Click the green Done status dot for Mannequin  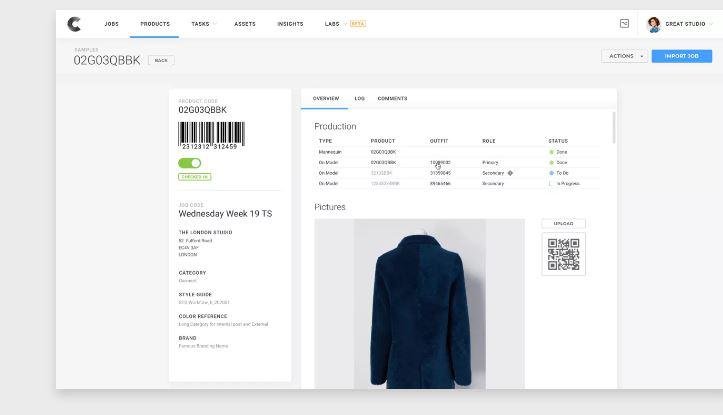[x=551, y=152]
